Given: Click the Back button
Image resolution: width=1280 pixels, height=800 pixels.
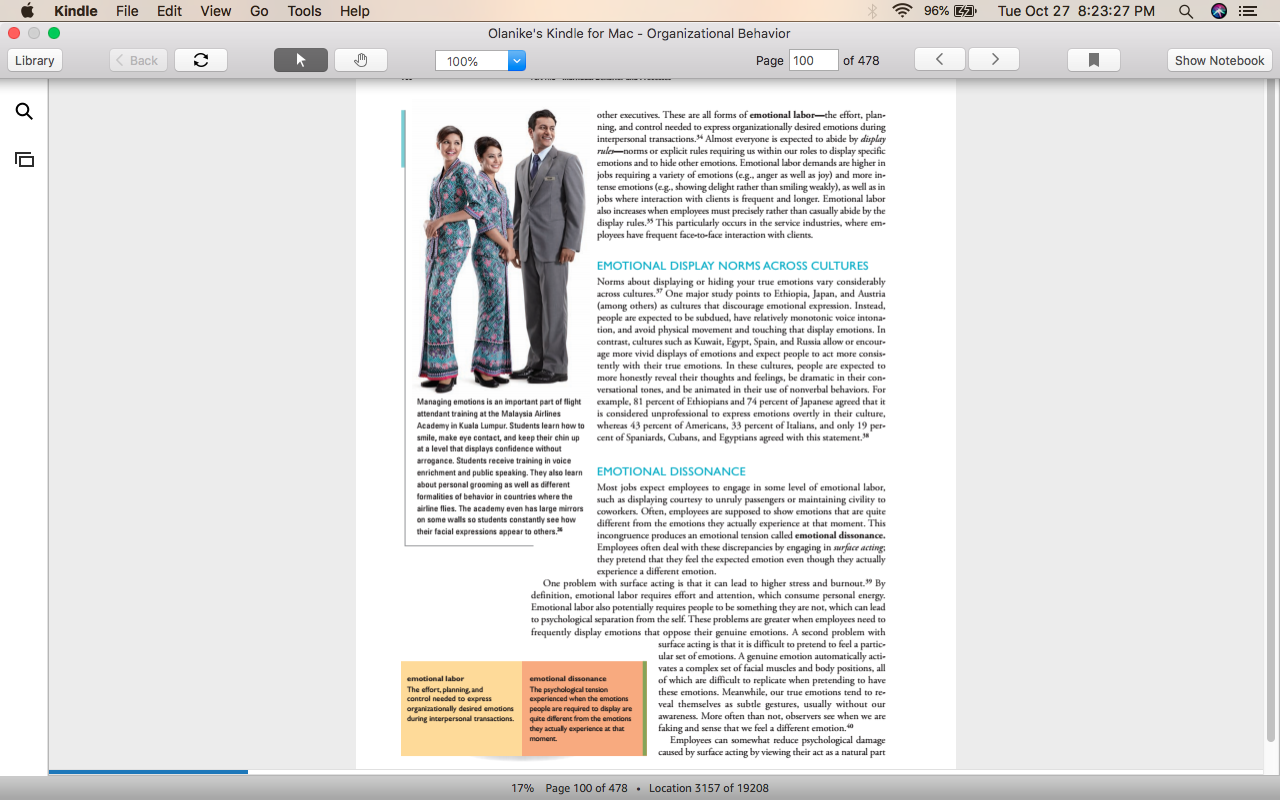Looking at the screenshot, I should tap(138, 60).
